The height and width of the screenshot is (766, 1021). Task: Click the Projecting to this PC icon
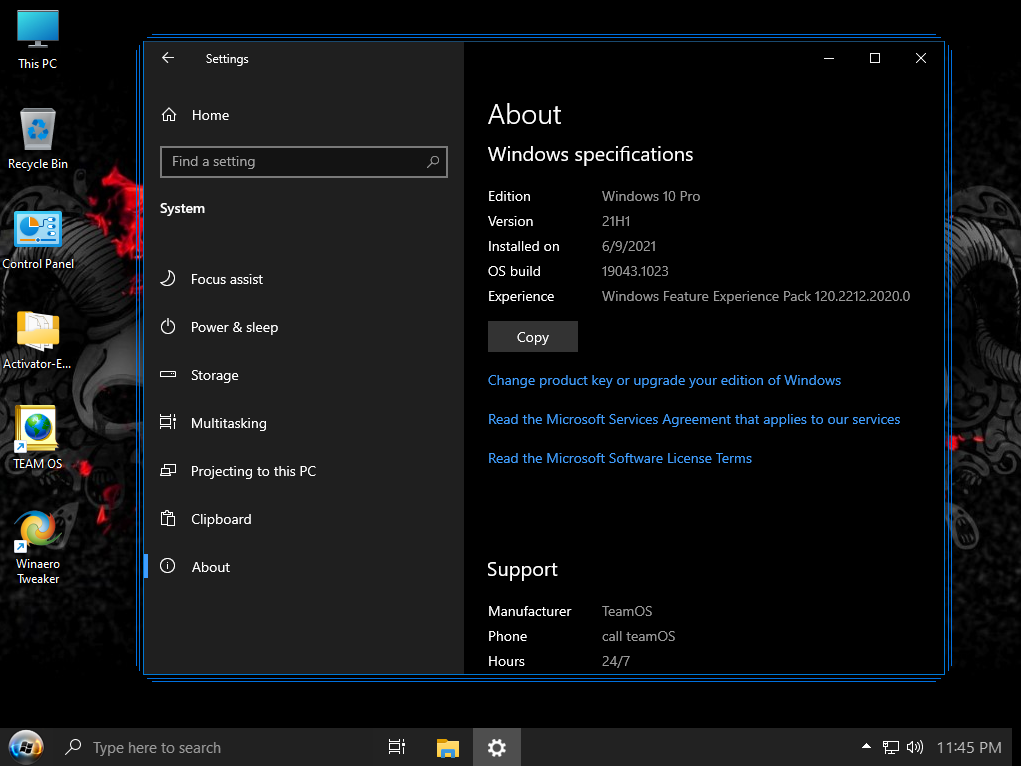point(168,470)
